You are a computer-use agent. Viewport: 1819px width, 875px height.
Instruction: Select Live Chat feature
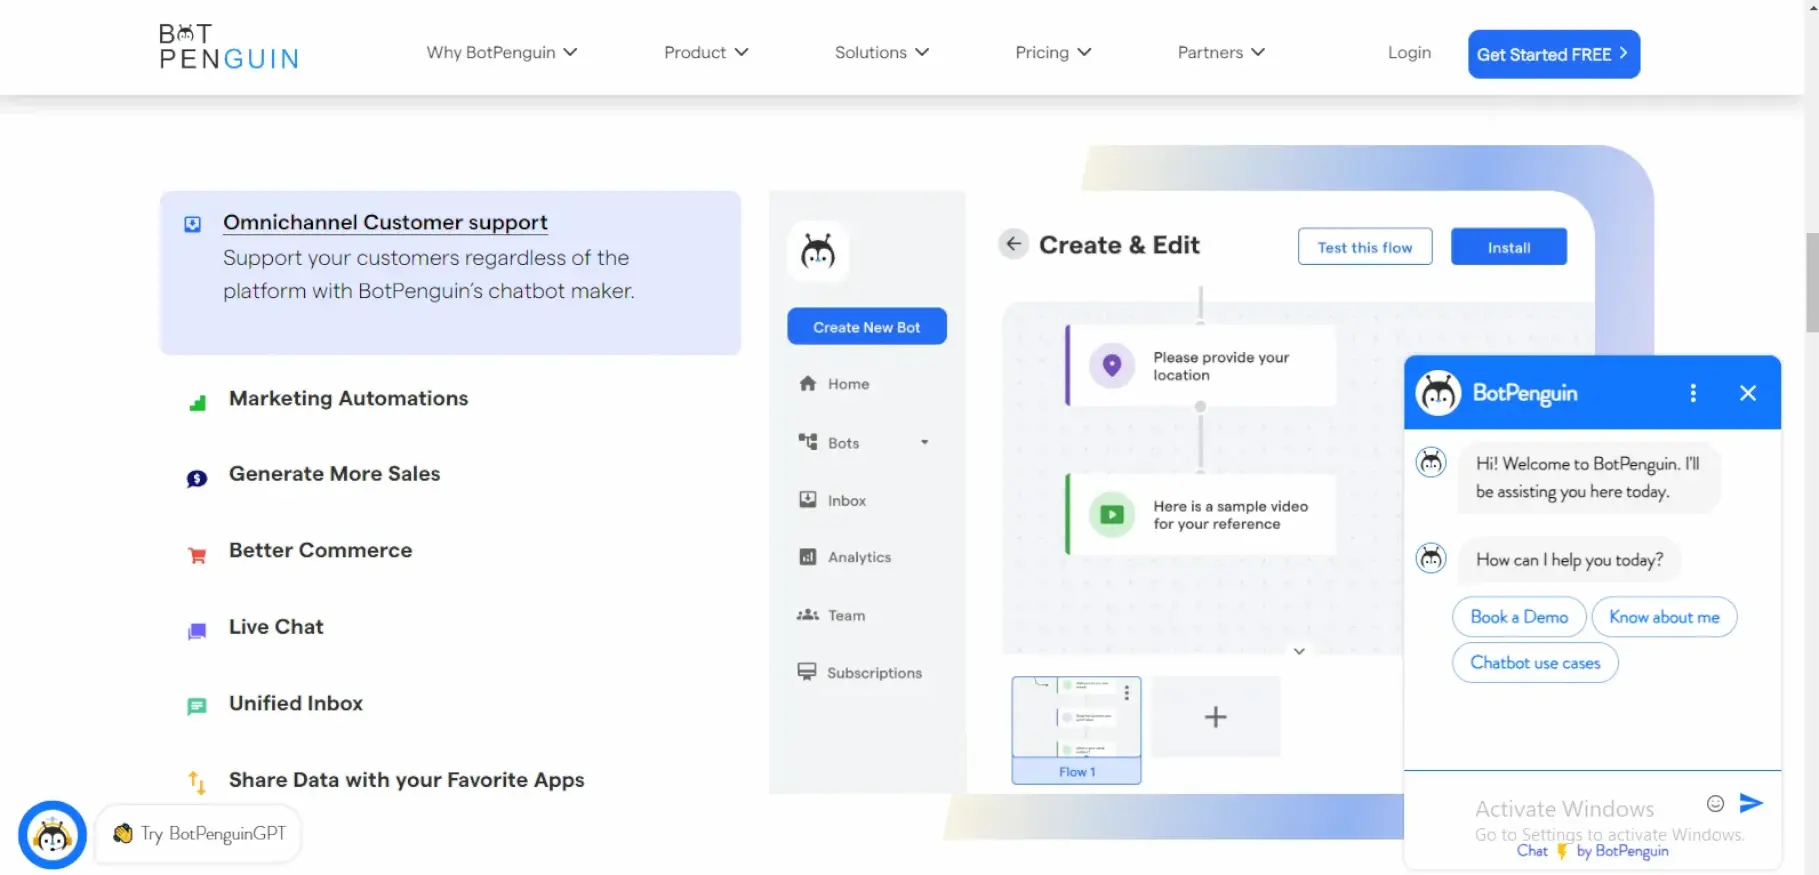pos(276,627)
